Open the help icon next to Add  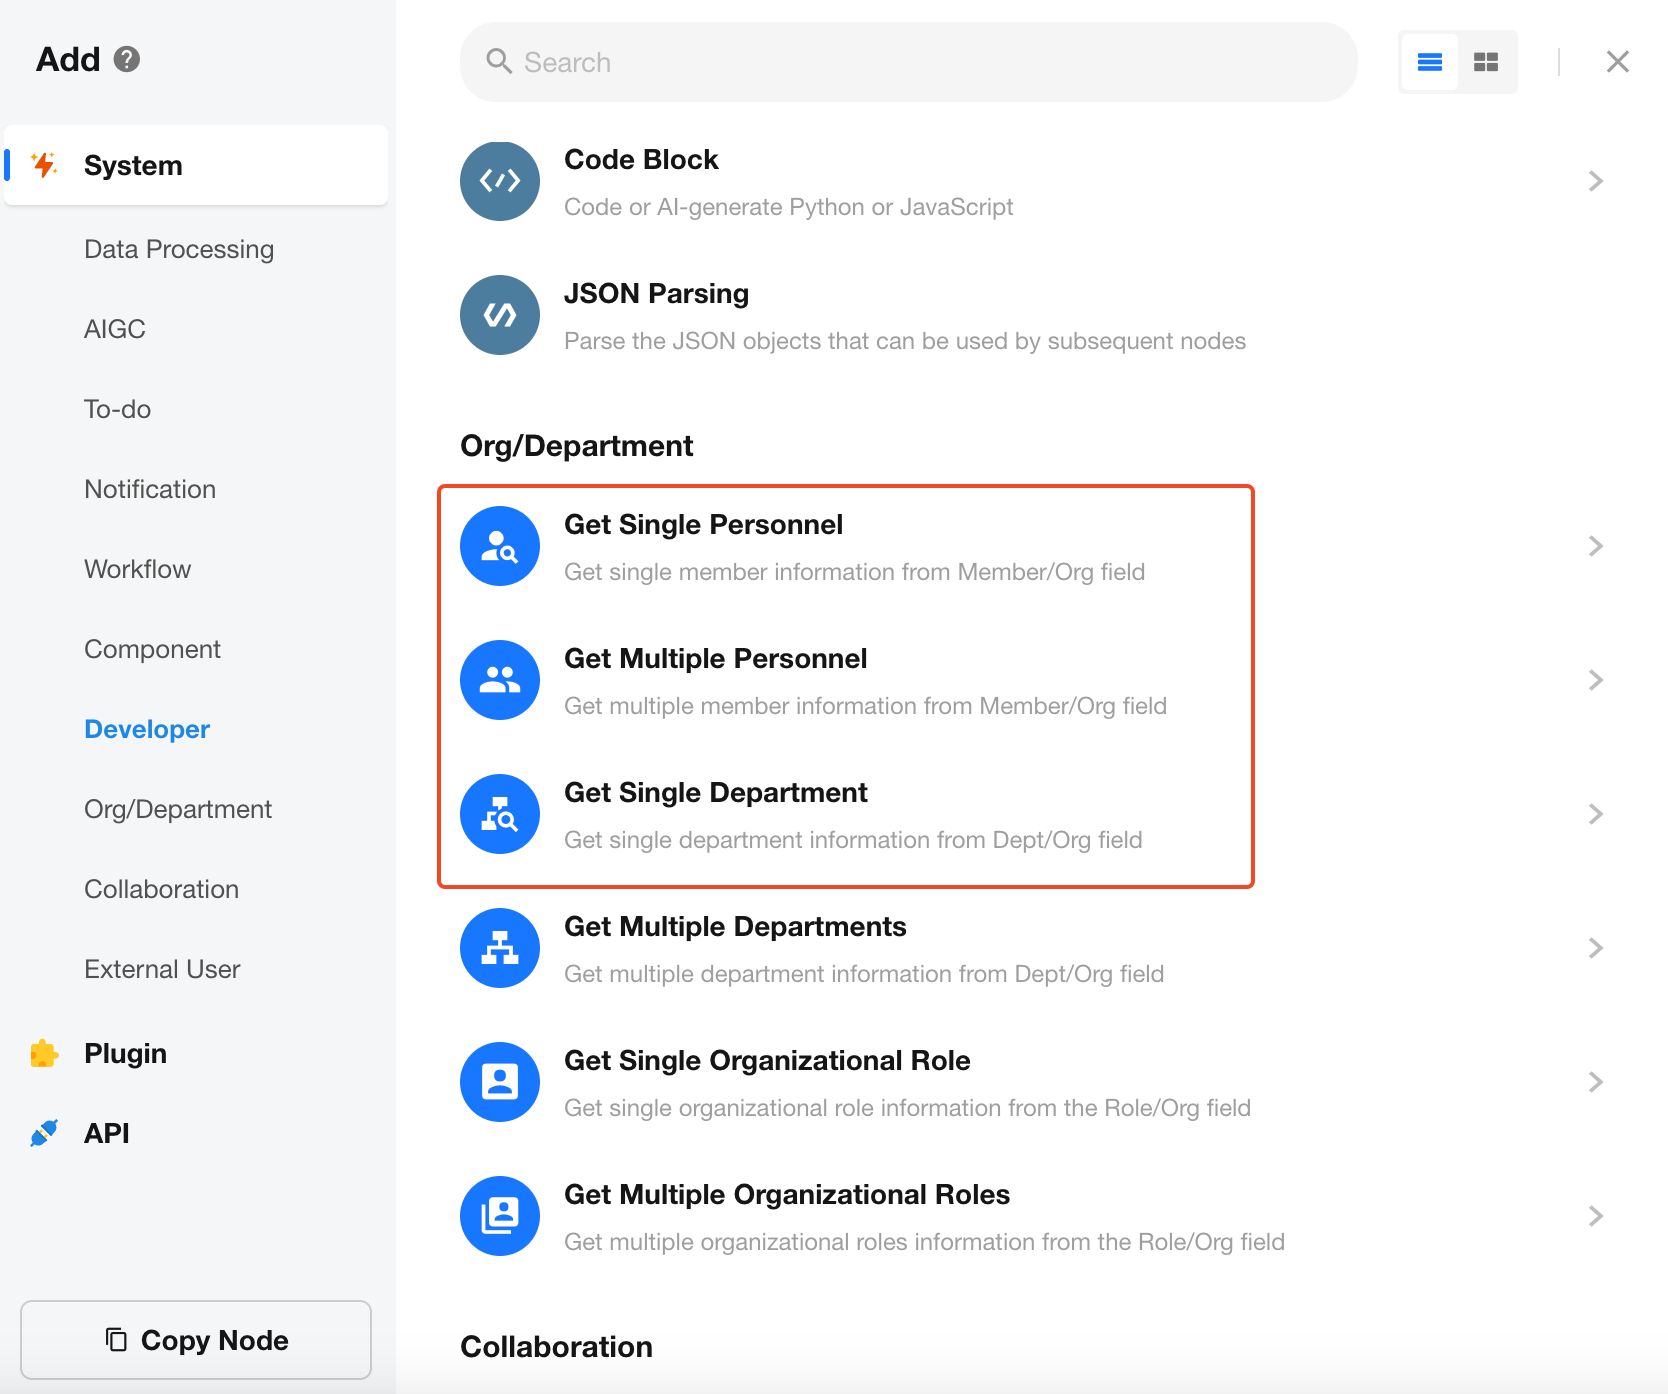click(127, 60)
